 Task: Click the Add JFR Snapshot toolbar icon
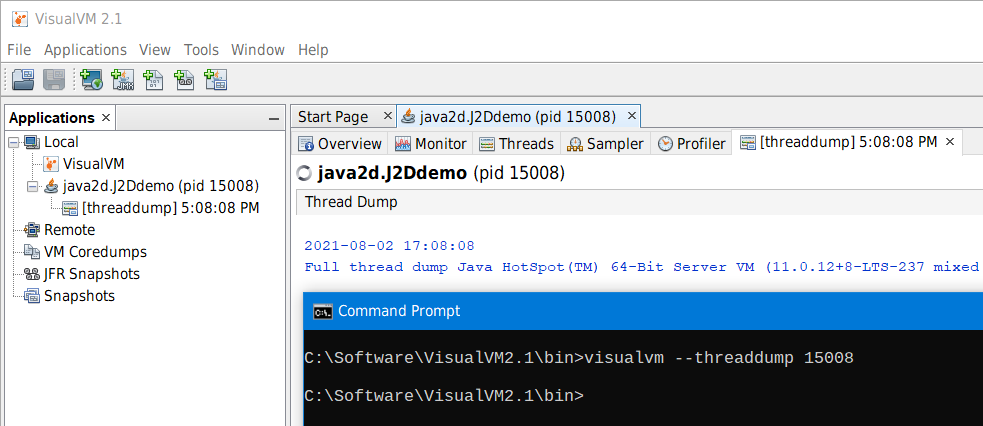pos(184,80)
